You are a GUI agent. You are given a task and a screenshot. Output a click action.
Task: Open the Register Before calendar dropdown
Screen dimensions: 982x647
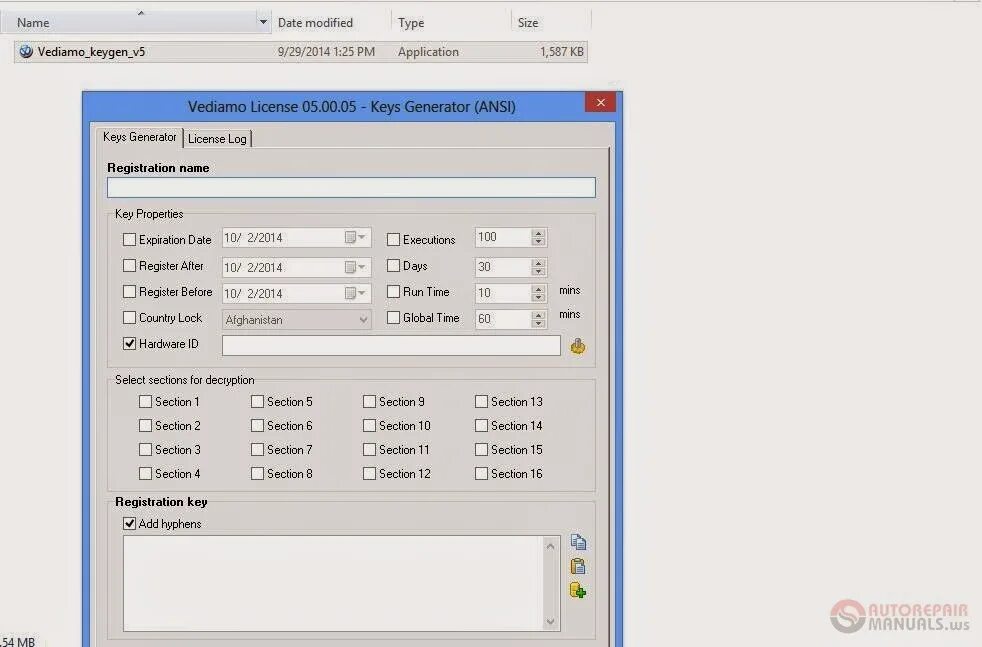[x=356, y=293]
